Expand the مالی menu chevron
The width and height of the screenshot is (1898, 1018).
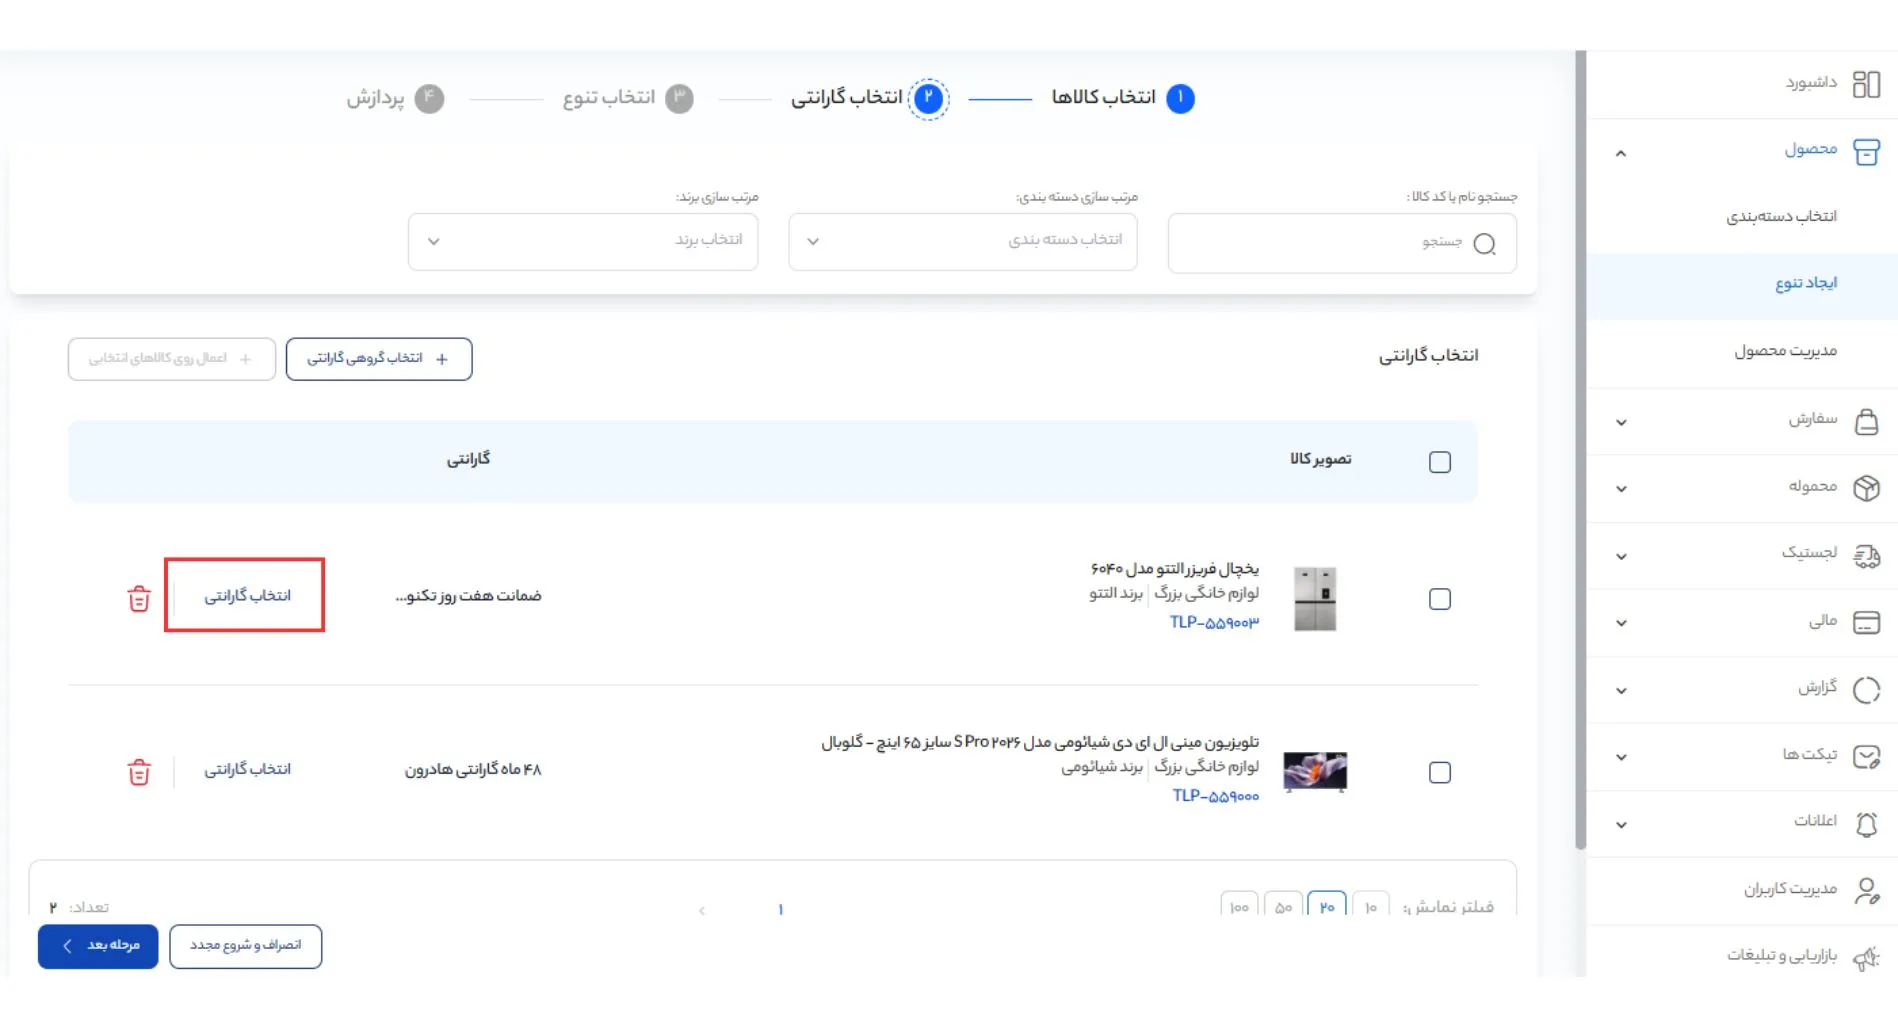[x=1621, y=623]
